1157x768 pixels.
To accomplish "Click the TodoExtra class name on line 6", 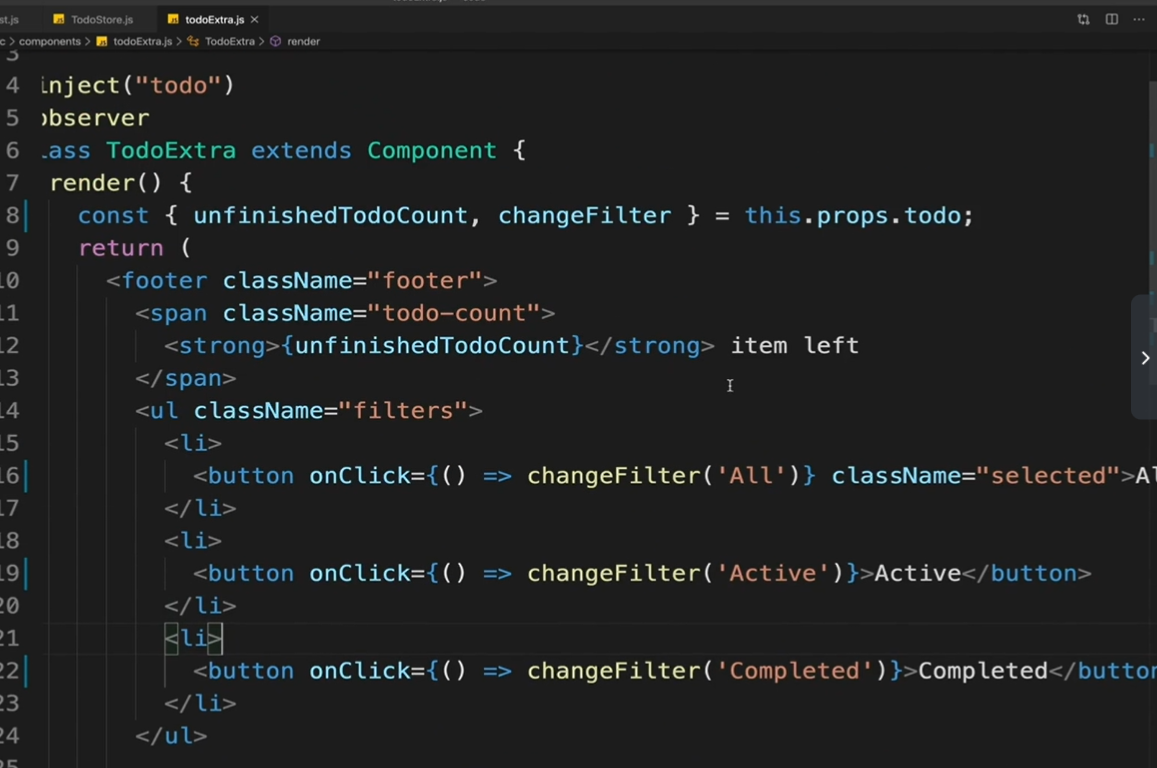I will (171, 151).
